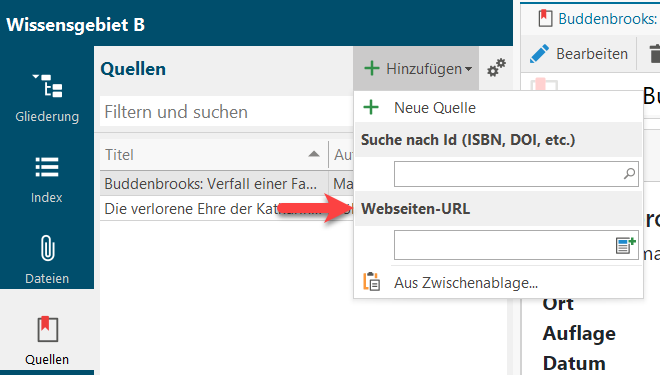This screenshot has width=660, height=375.
Task: Click the Bearbeiten pencil button
Action: (x=579, y=54)
